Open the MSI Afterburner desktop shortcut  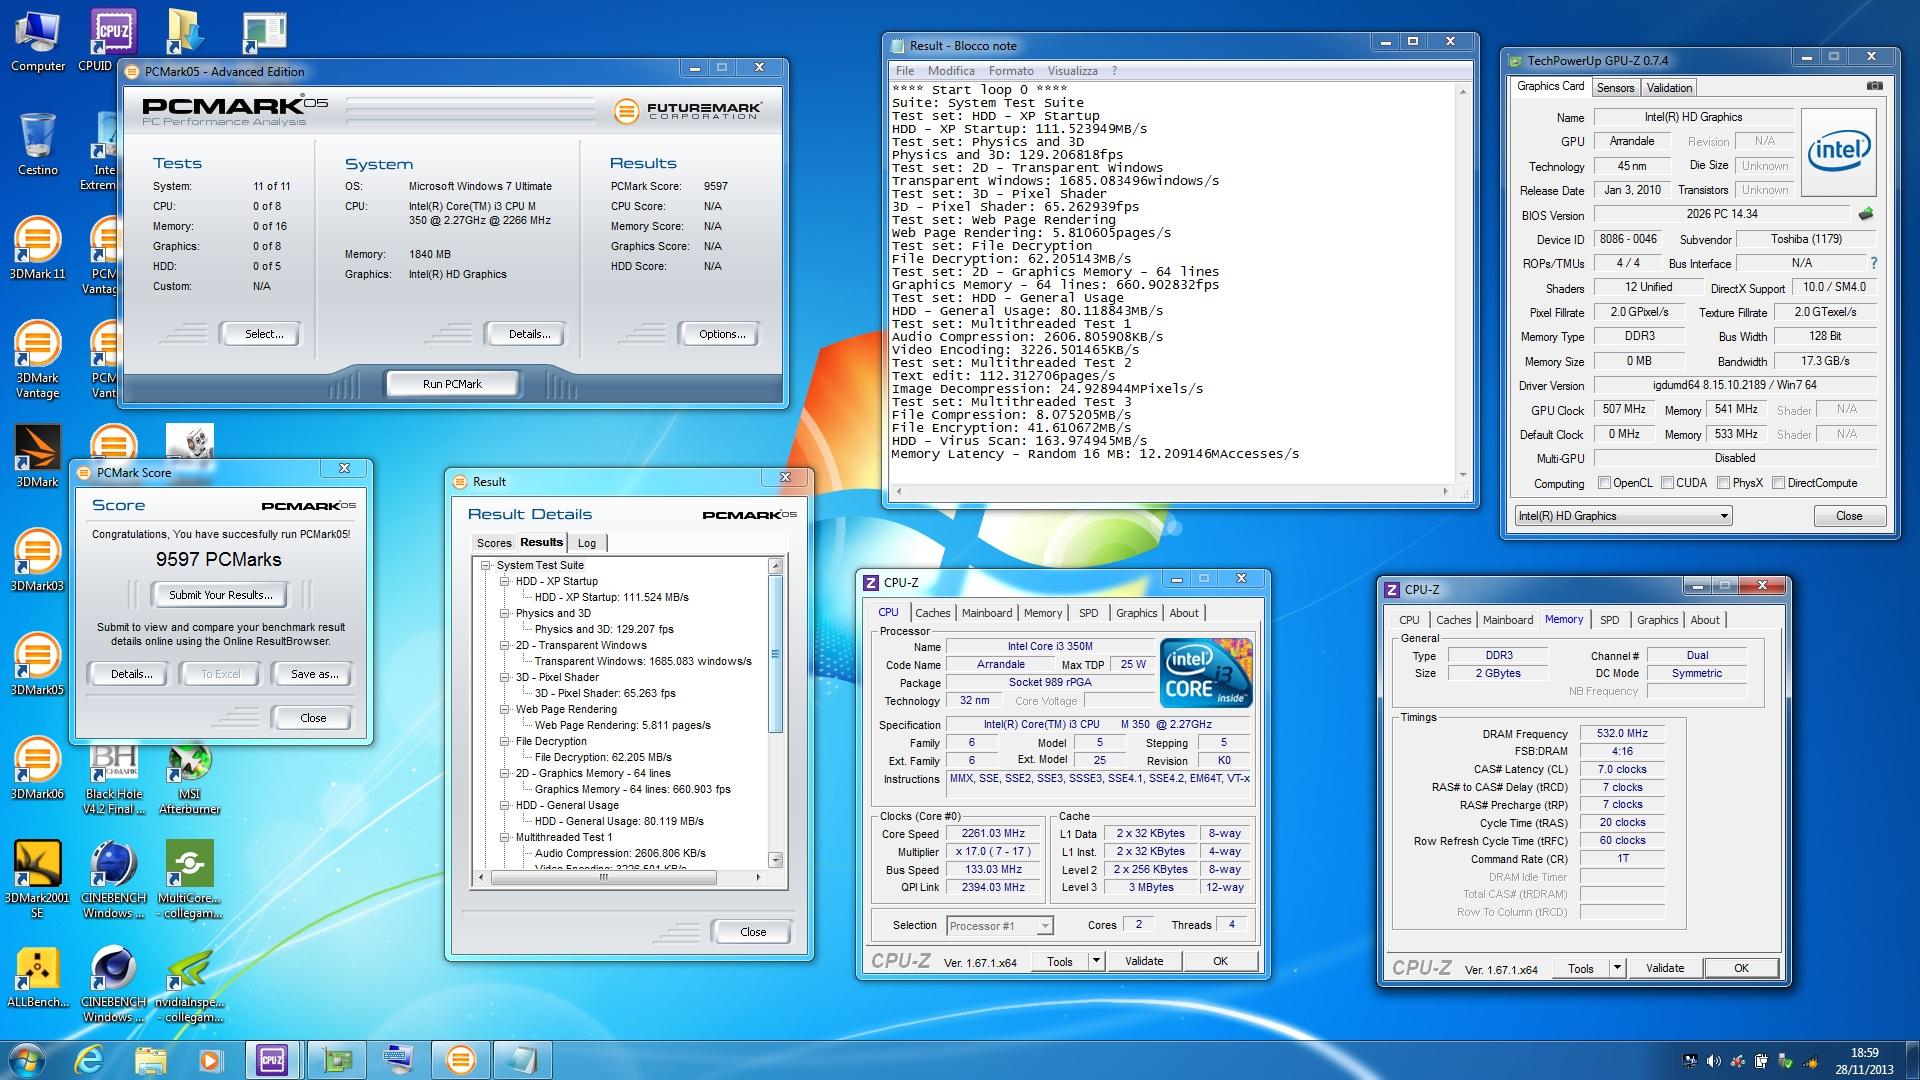pos(189,780)
